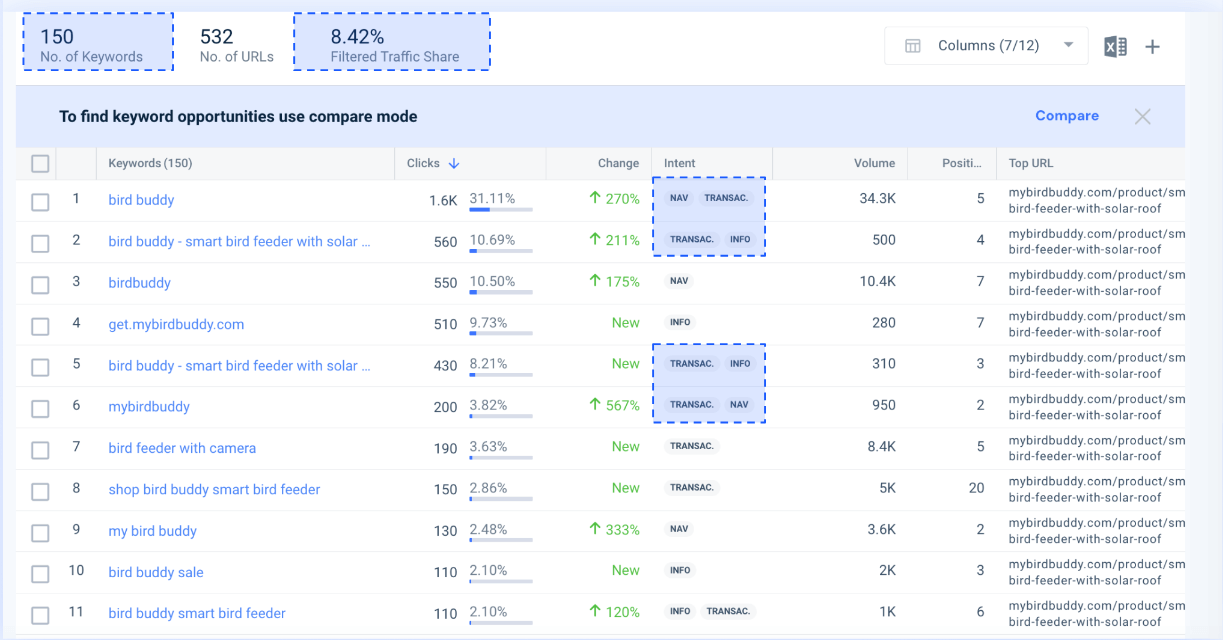
Task: Toggle the Filtered Traffic Share card
Action: pyautogui.click(x=391, y=41)
